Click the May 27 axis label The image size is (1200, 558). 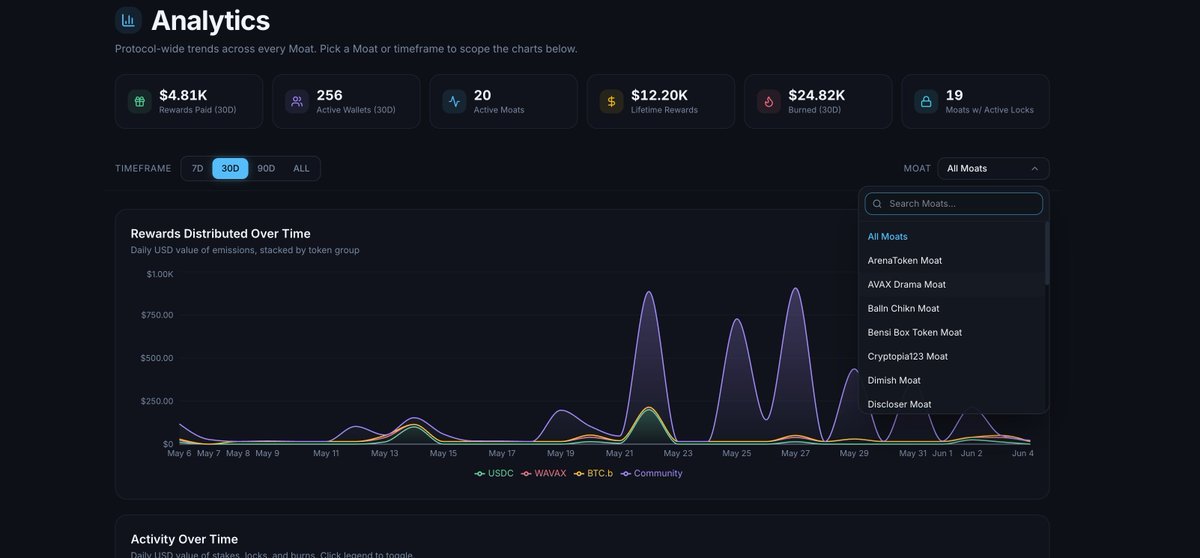796,453
